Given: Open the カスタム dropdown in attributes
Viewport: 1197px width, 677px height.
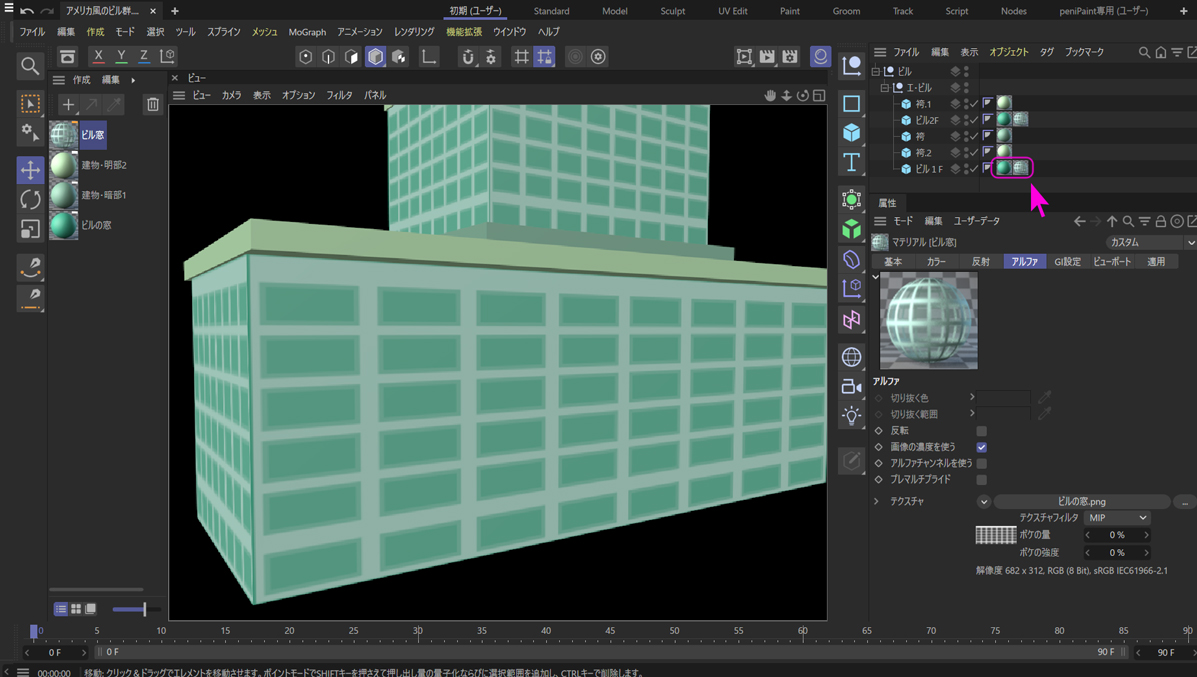Looking at the screenshot, I should (1150, 243).
